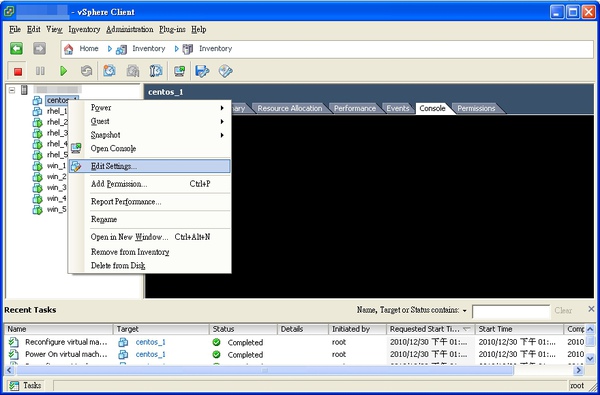The image size is (600, 395).
Task: Click the Recent Tasks horizontal scrollbar
Action: 264,370
